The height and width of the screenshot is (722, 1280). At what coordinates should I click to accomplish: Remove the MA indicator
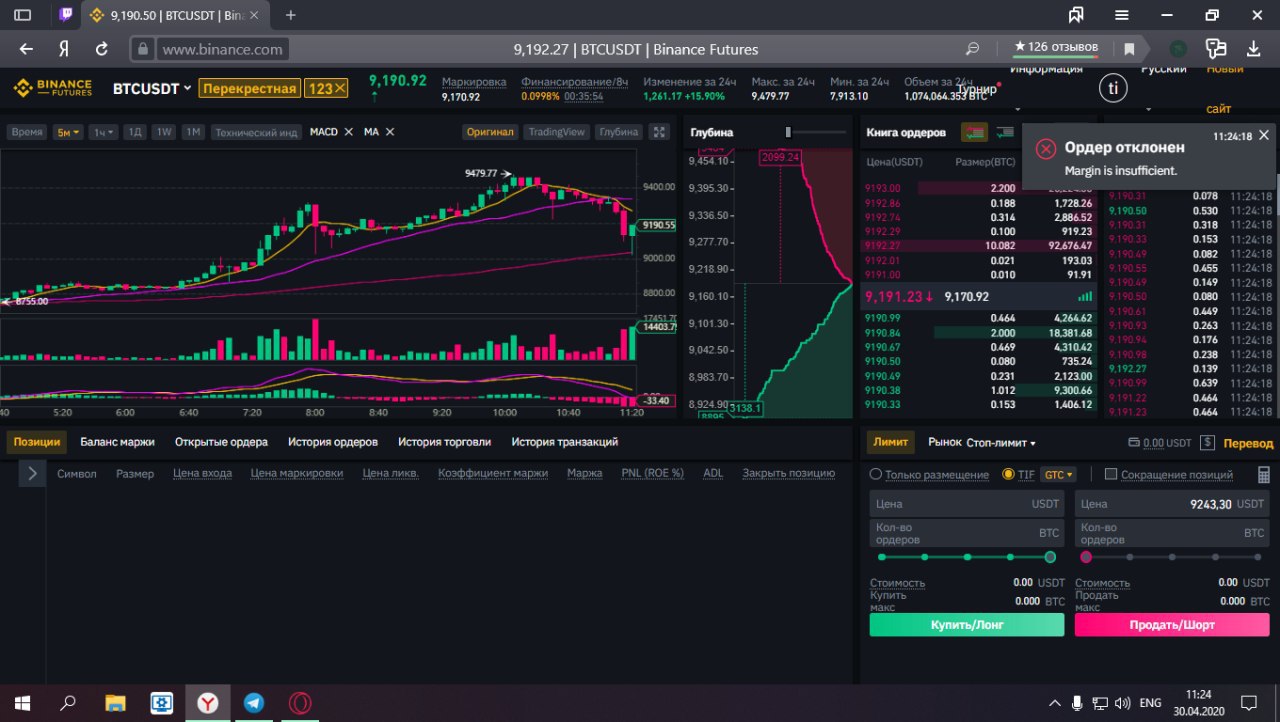(x=390, y=132)
